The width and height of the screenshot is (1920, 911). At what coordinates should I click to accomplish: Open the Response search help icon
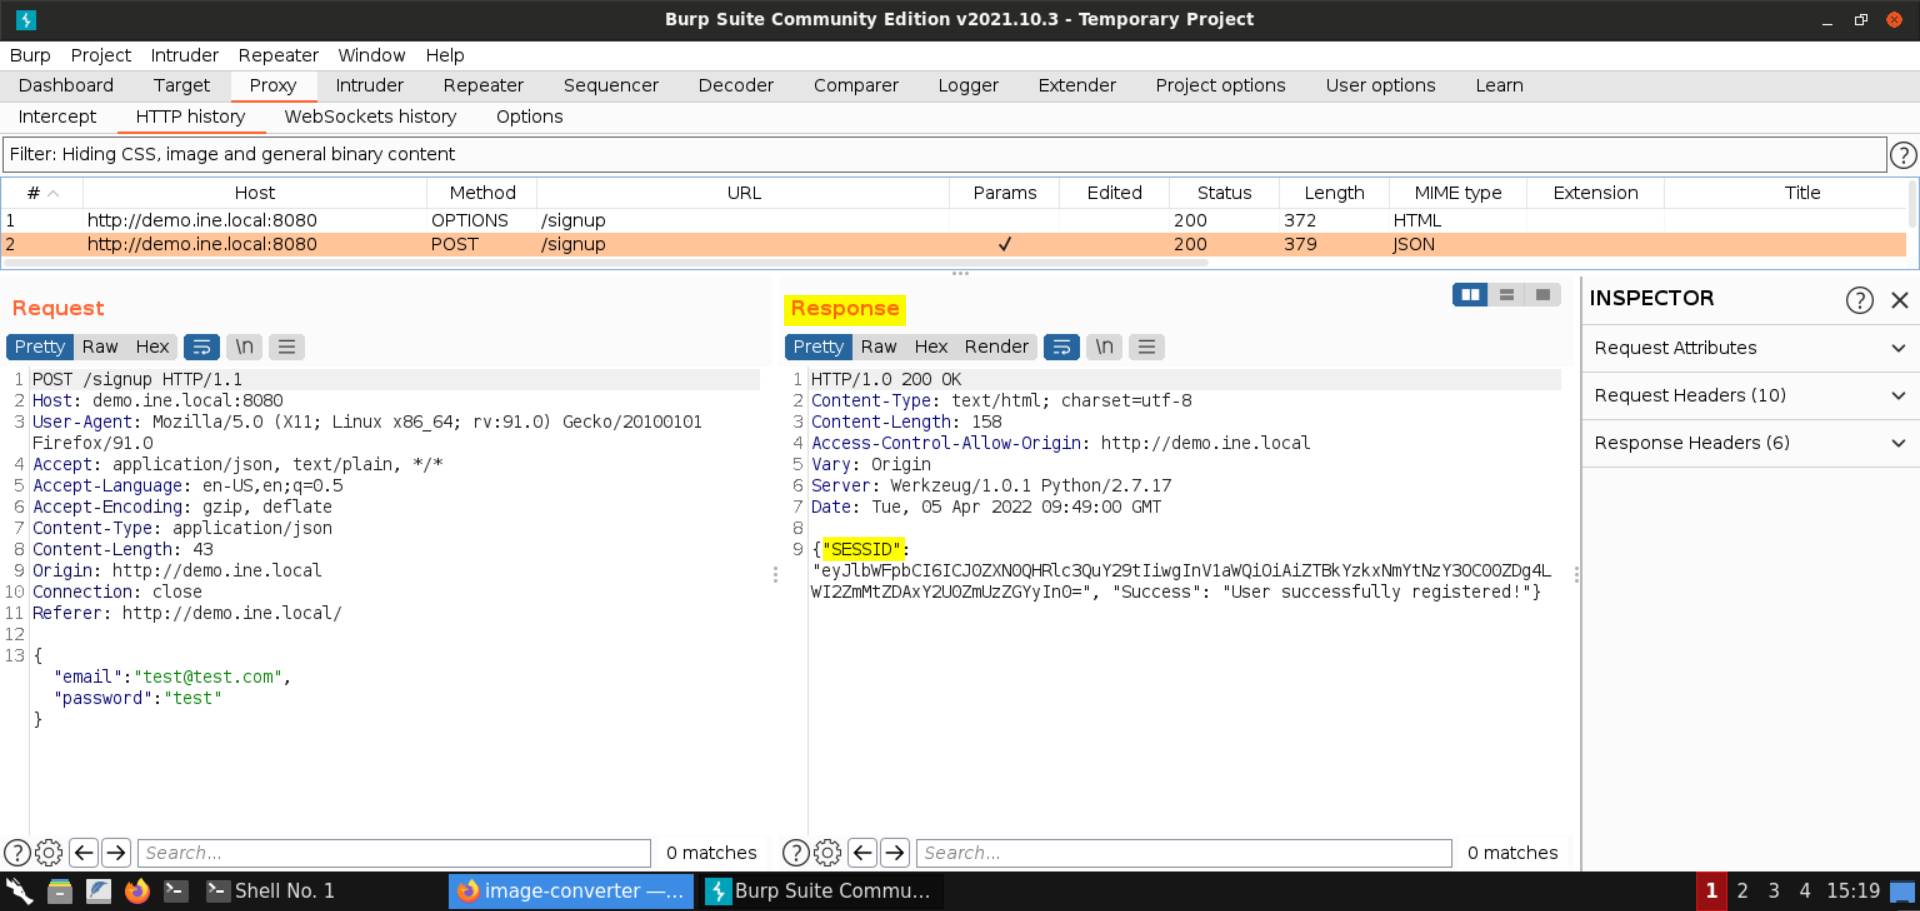[x=796, y=853]
